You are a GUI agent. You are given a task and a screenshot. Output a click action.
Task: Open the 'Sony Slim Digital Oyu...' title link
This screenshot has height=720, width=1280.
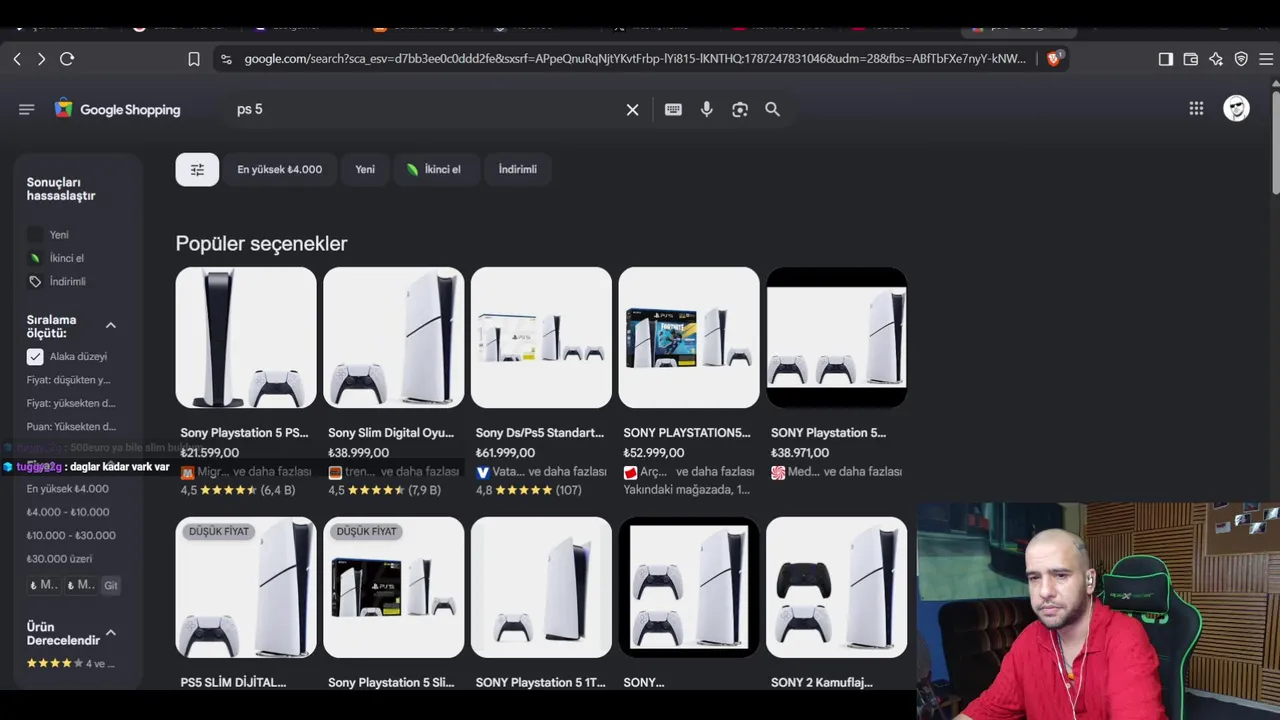391,433
